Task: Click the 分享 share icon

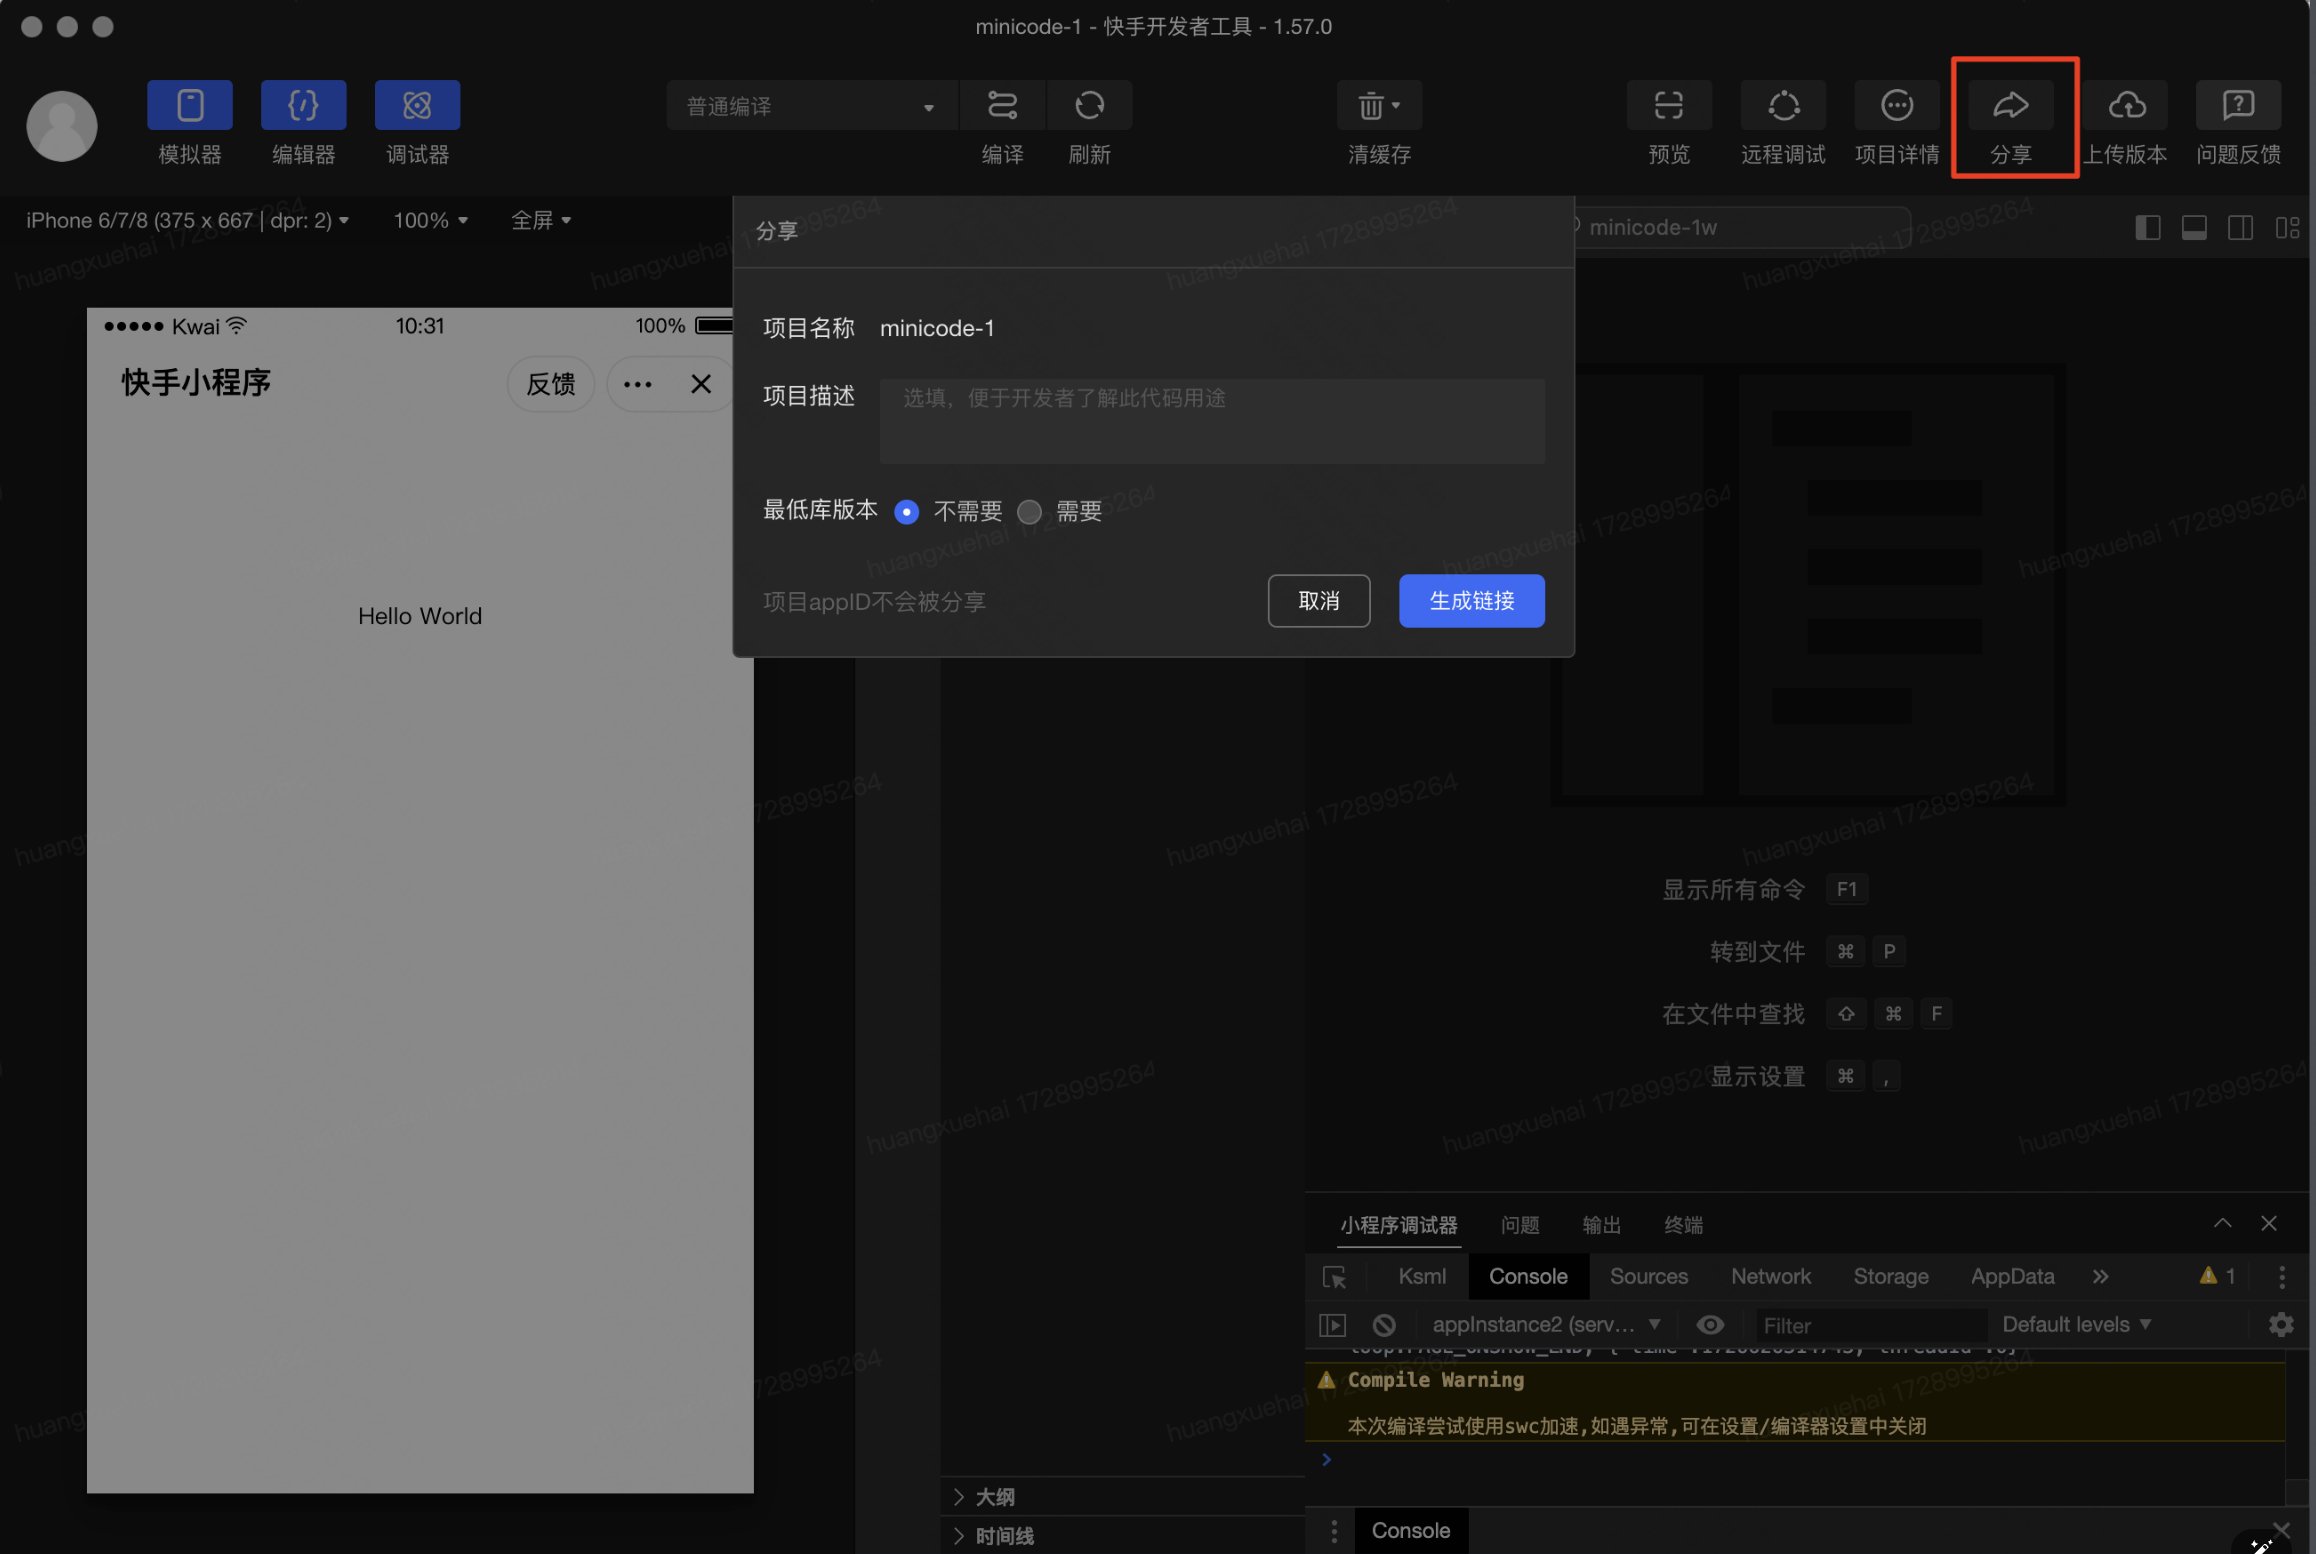Action: click(x=2011, y=105)
